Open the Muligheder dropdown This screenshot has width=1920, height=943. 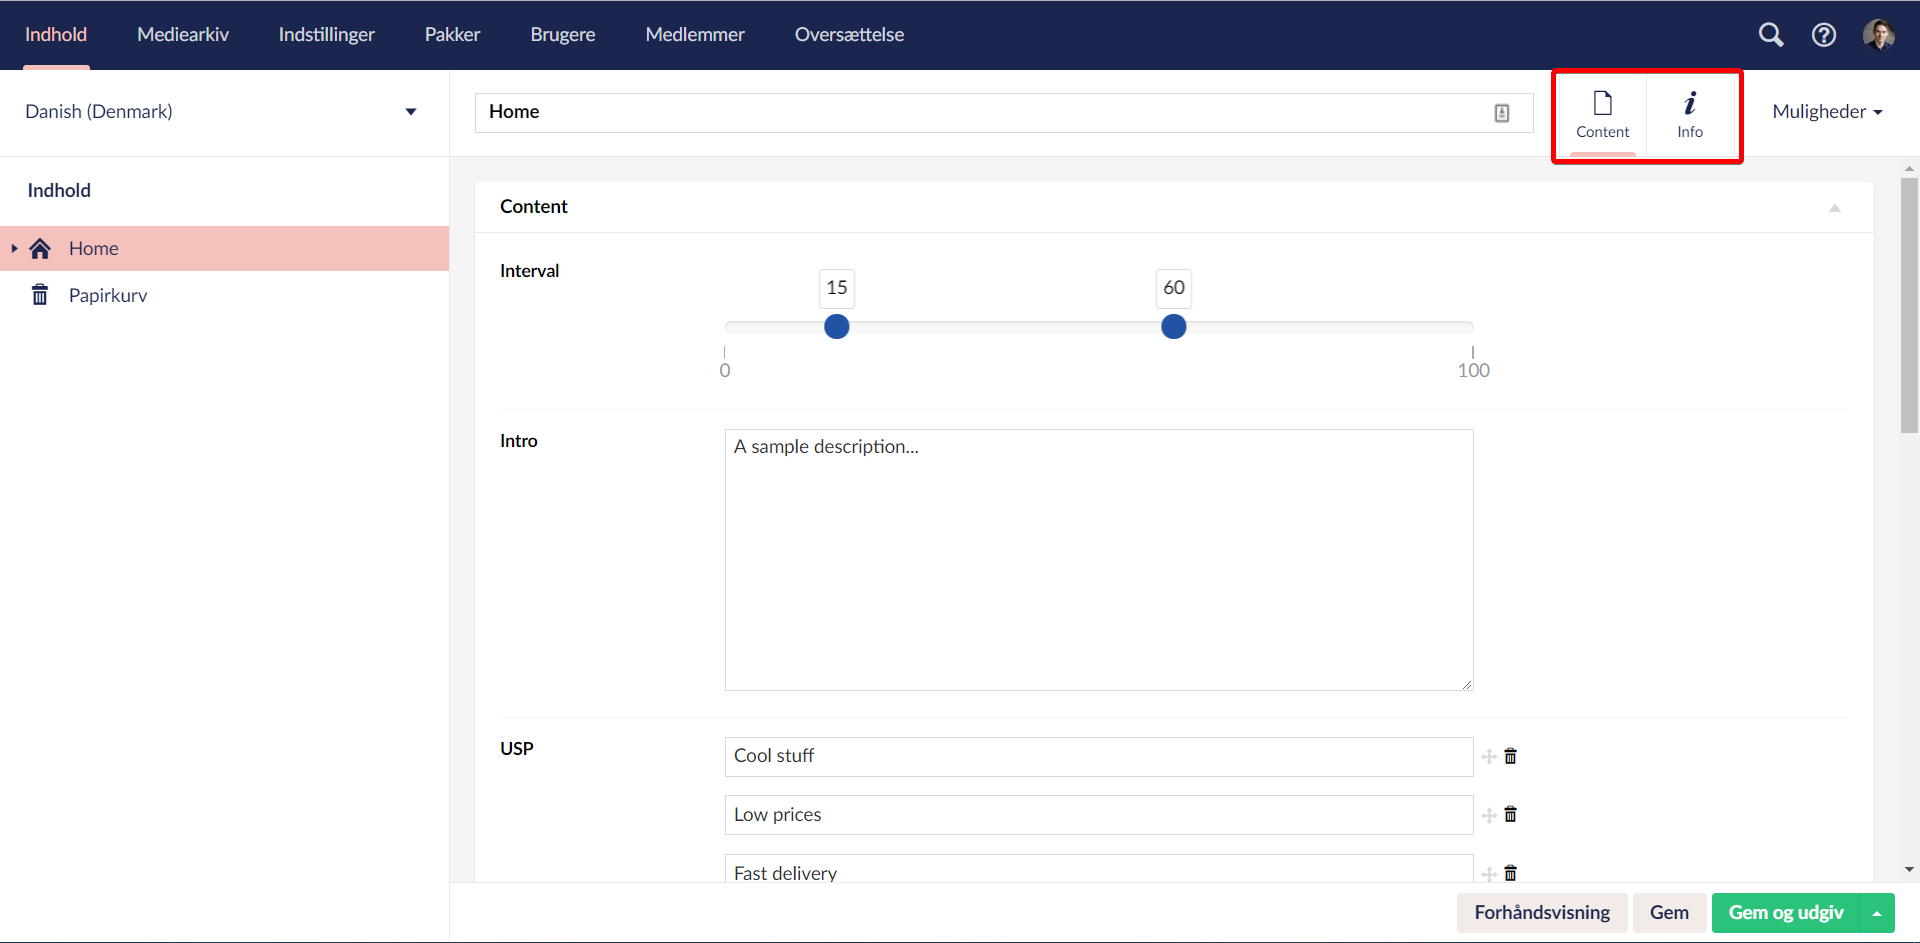1827,111
